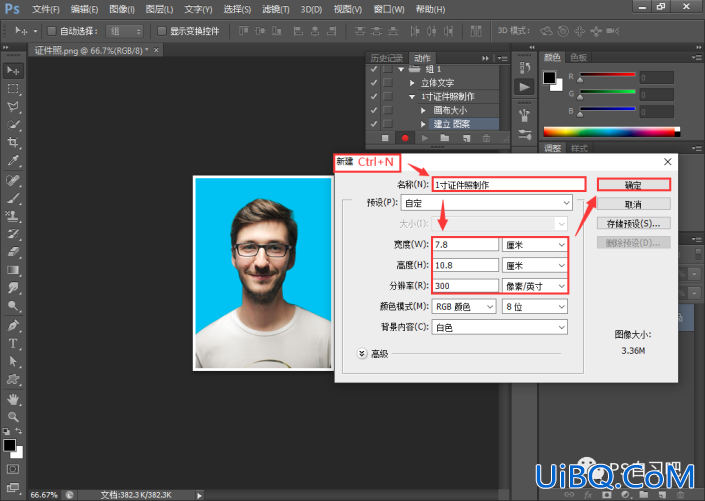Select the Gradient tool
The height and width of the screenshot is (501, 705).
(x=13, y=270)
